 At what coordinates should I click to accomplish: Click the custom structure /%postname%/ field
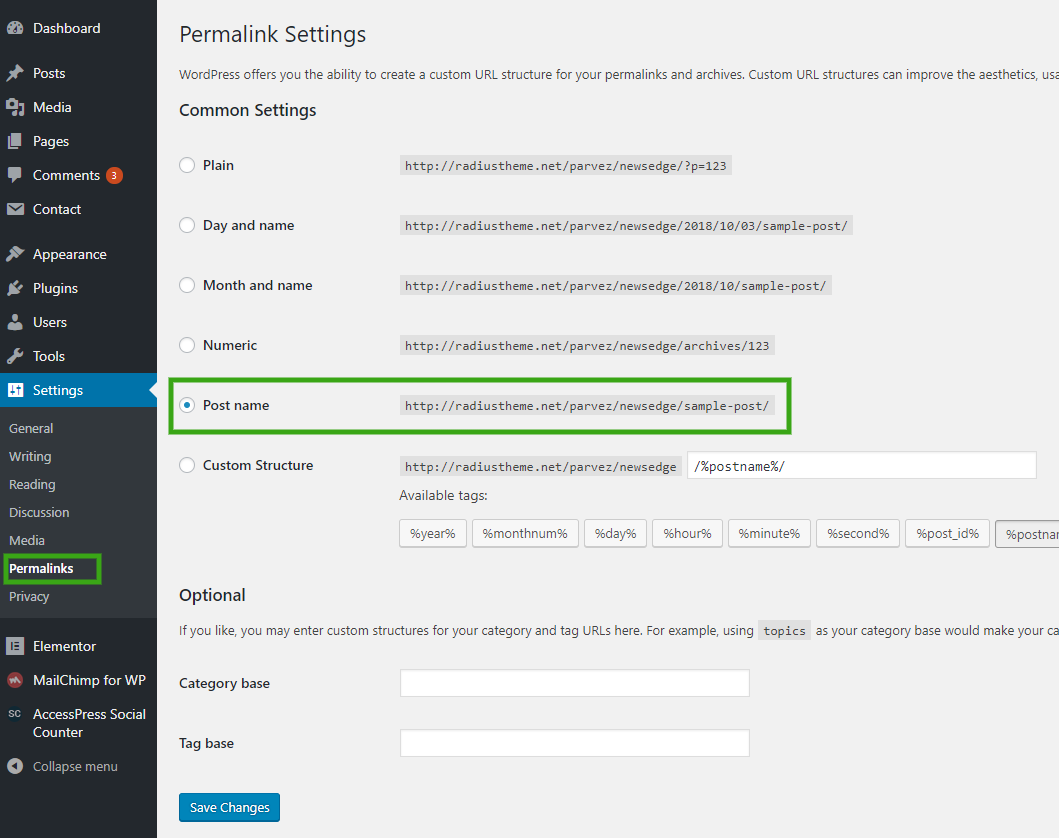[862, 466]
